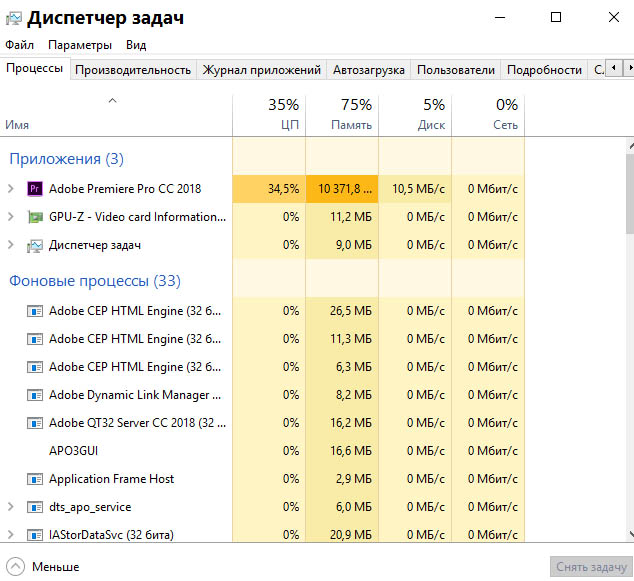Click the Task Manager title bar icon

point(14,19)
